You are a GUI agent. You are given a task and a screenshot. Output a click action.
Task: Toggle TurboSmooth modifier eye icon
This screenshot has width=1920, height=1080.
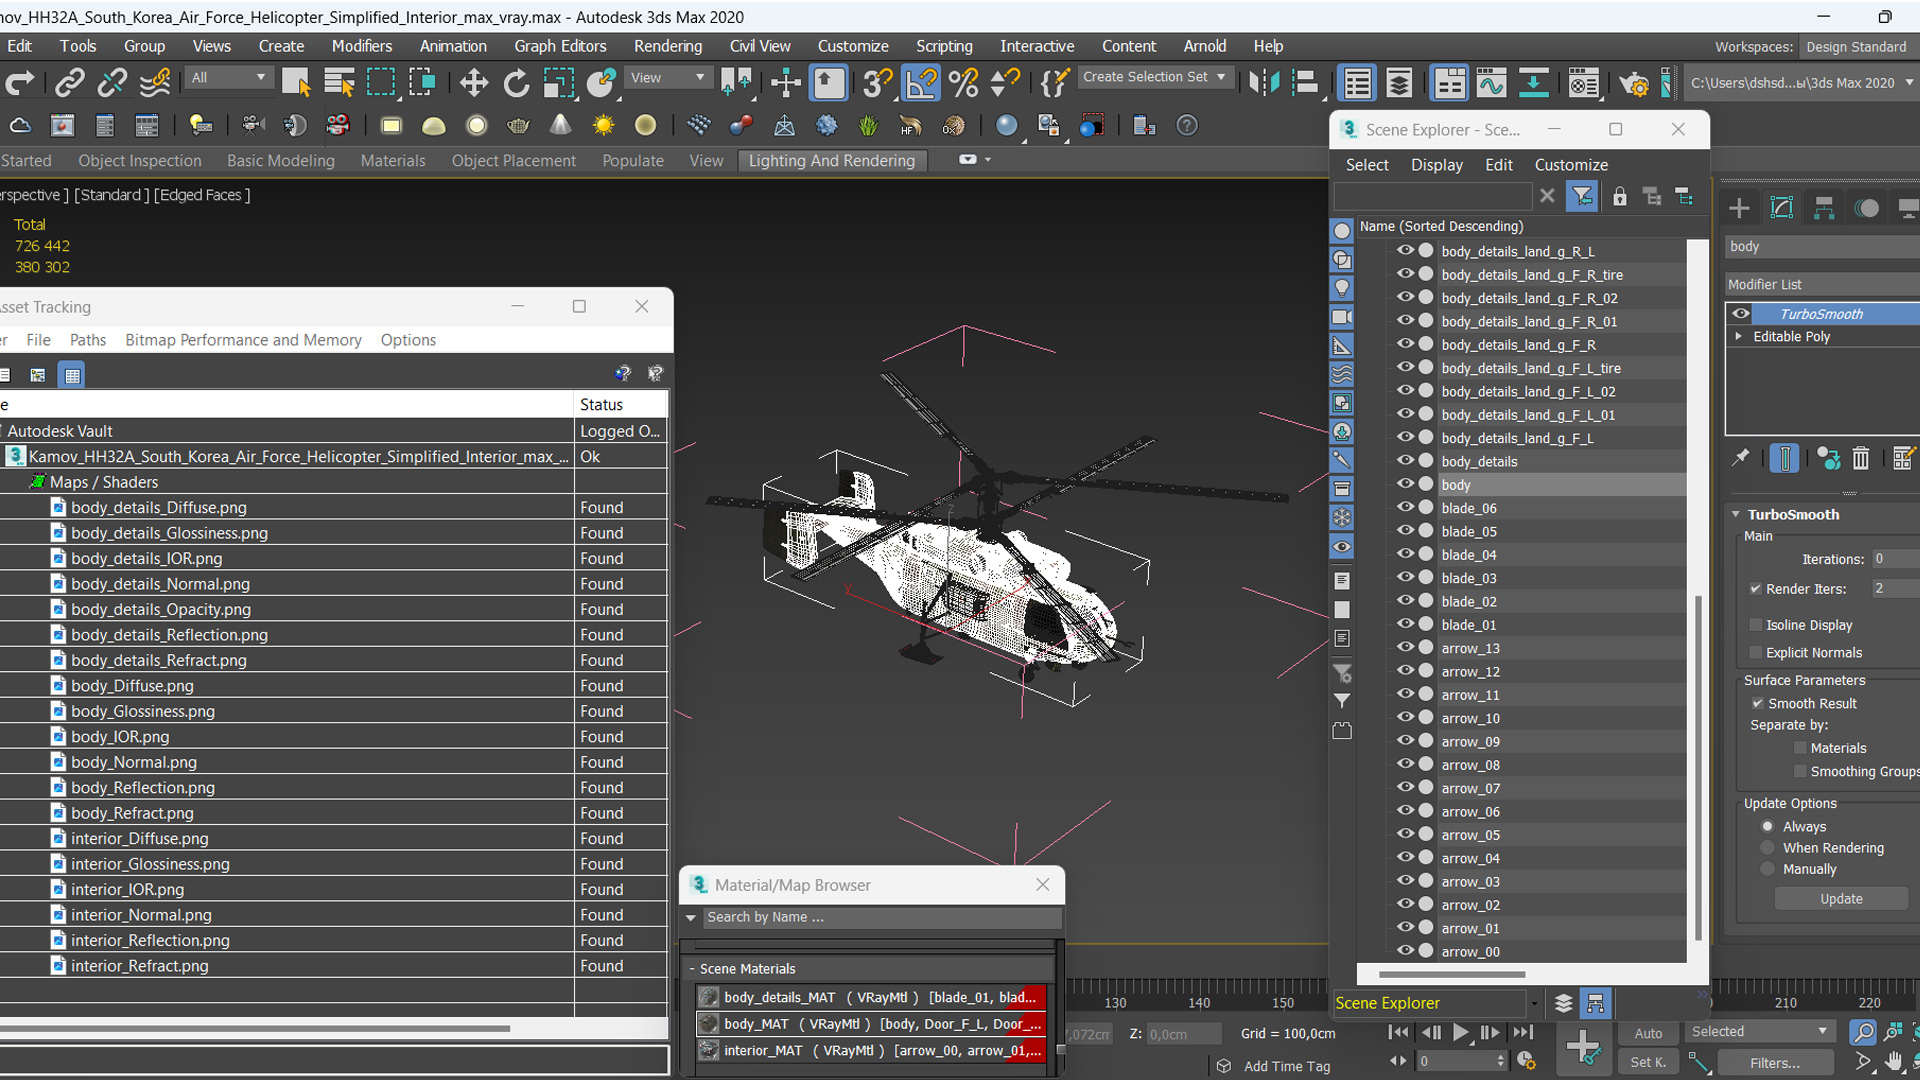click(1741, 313)
